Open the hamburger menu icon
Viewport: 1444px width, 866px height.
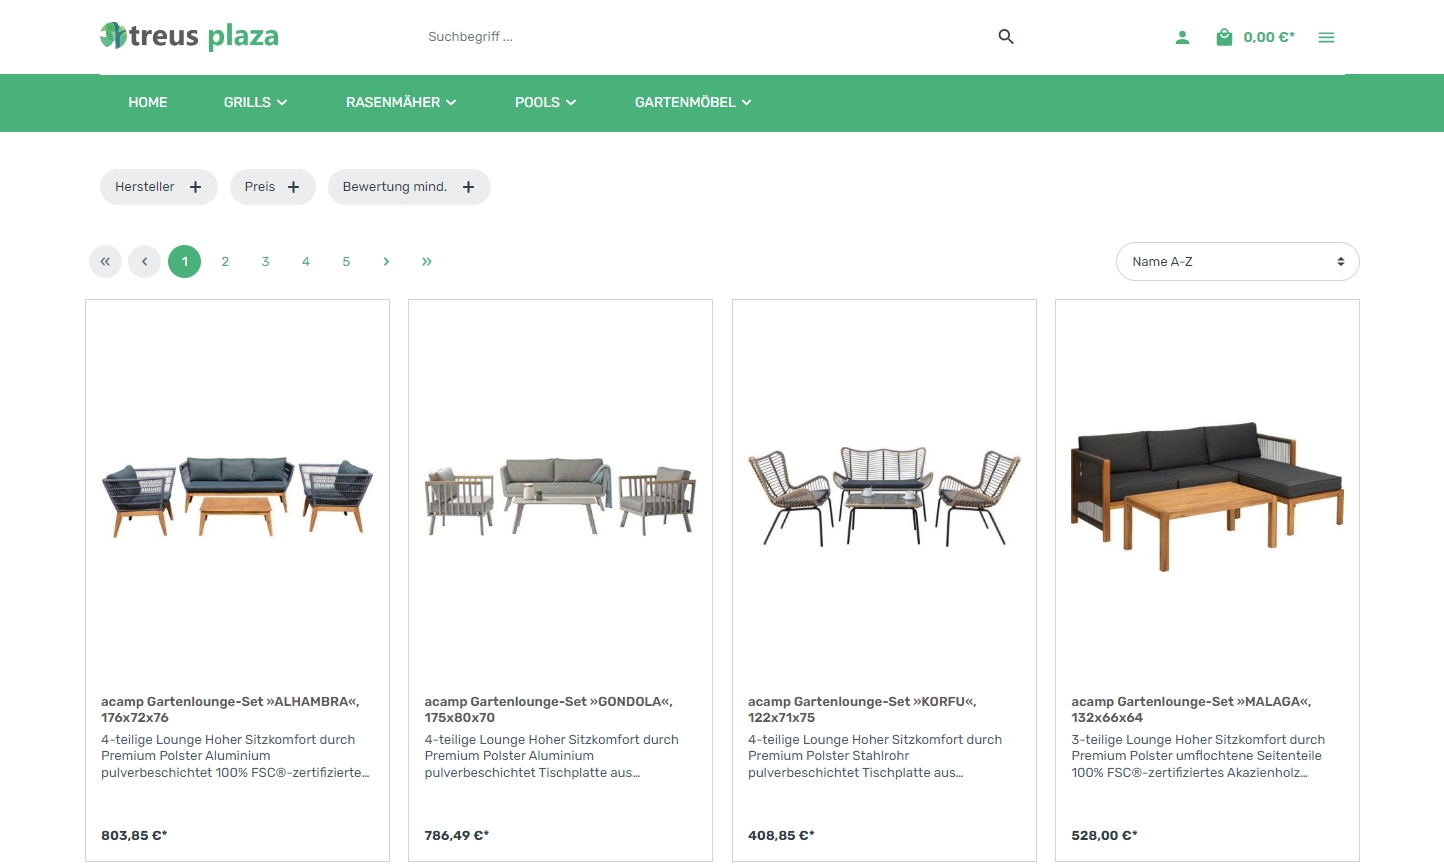coord(1326,37)
